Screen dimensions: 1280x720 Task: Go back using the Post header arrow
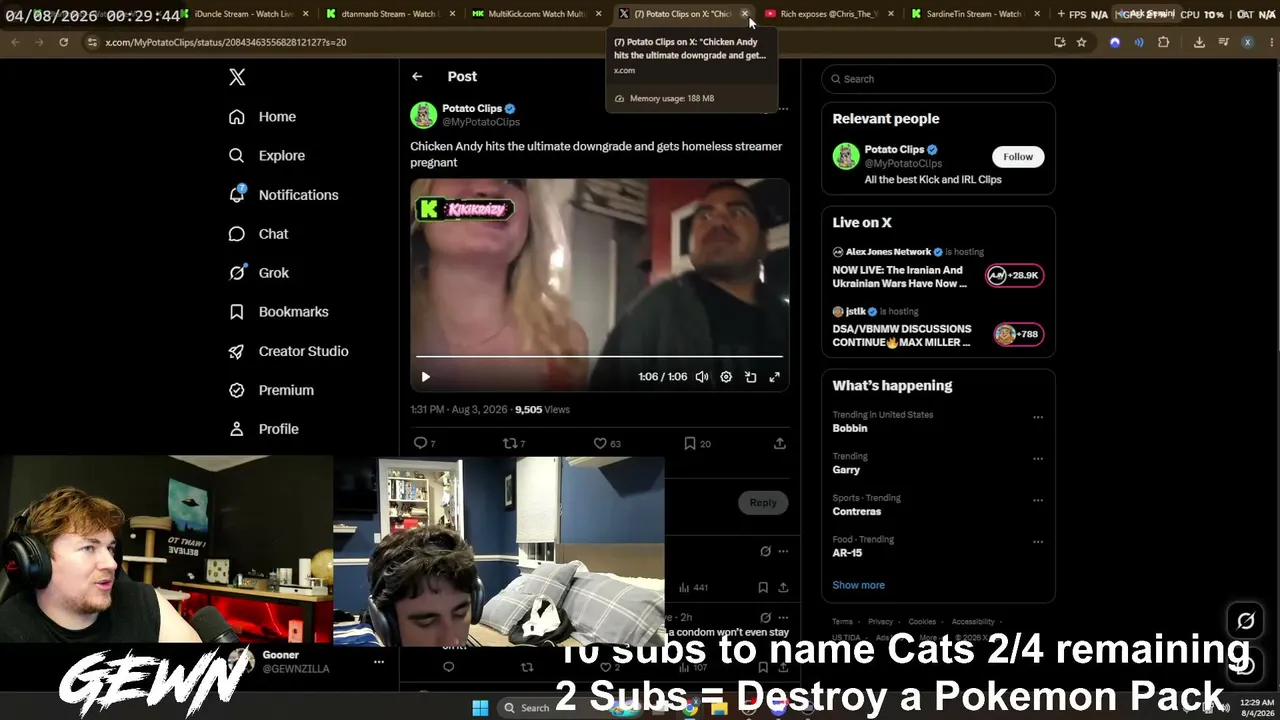pyautogui.click(x=417, y=76)
